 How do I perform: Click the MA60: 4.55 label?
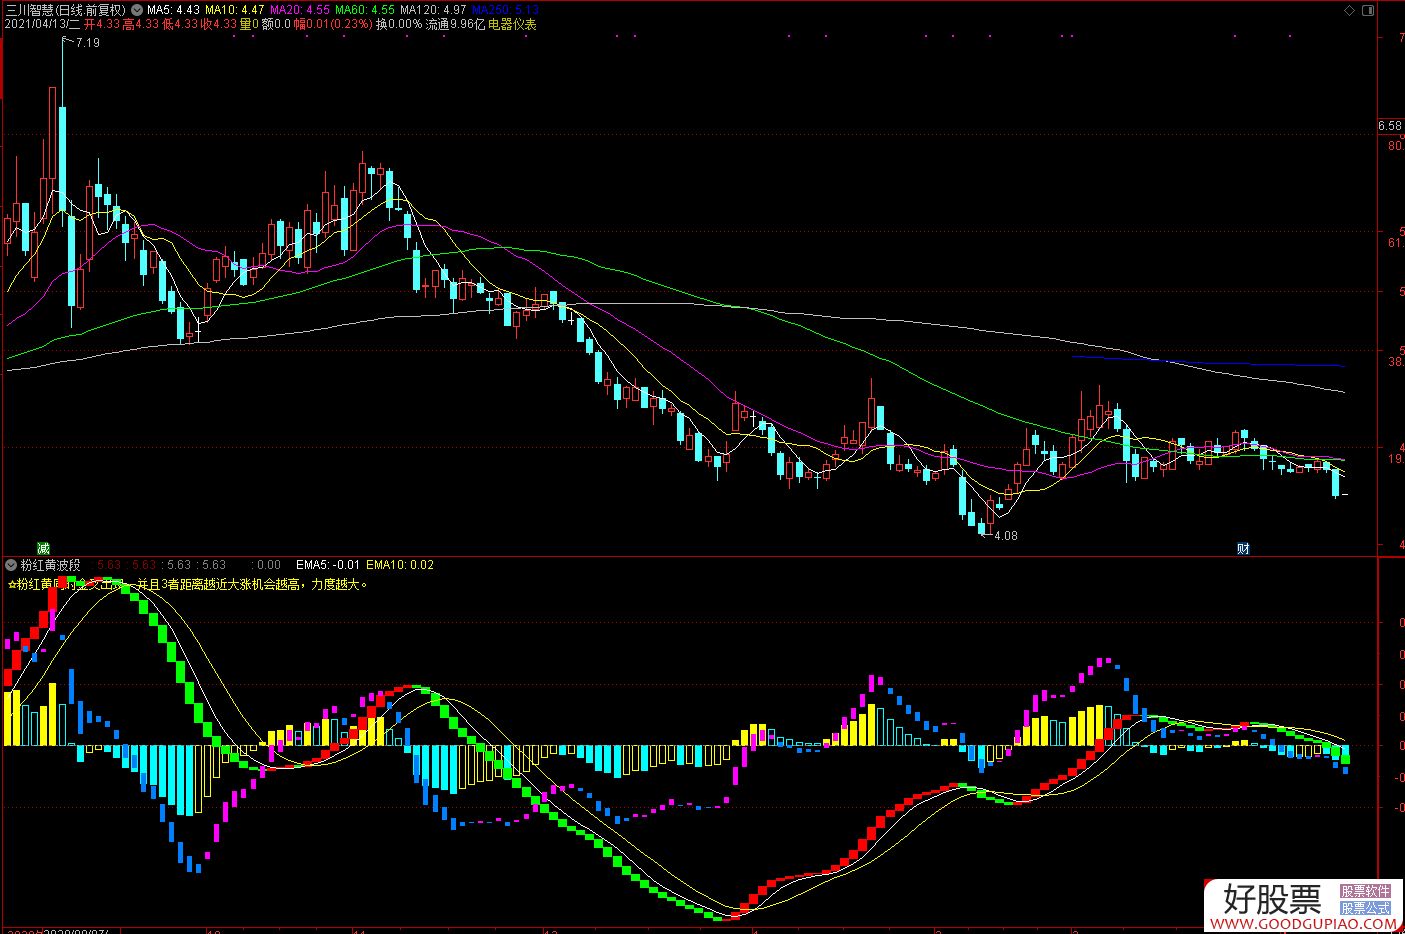coord(365,9)
